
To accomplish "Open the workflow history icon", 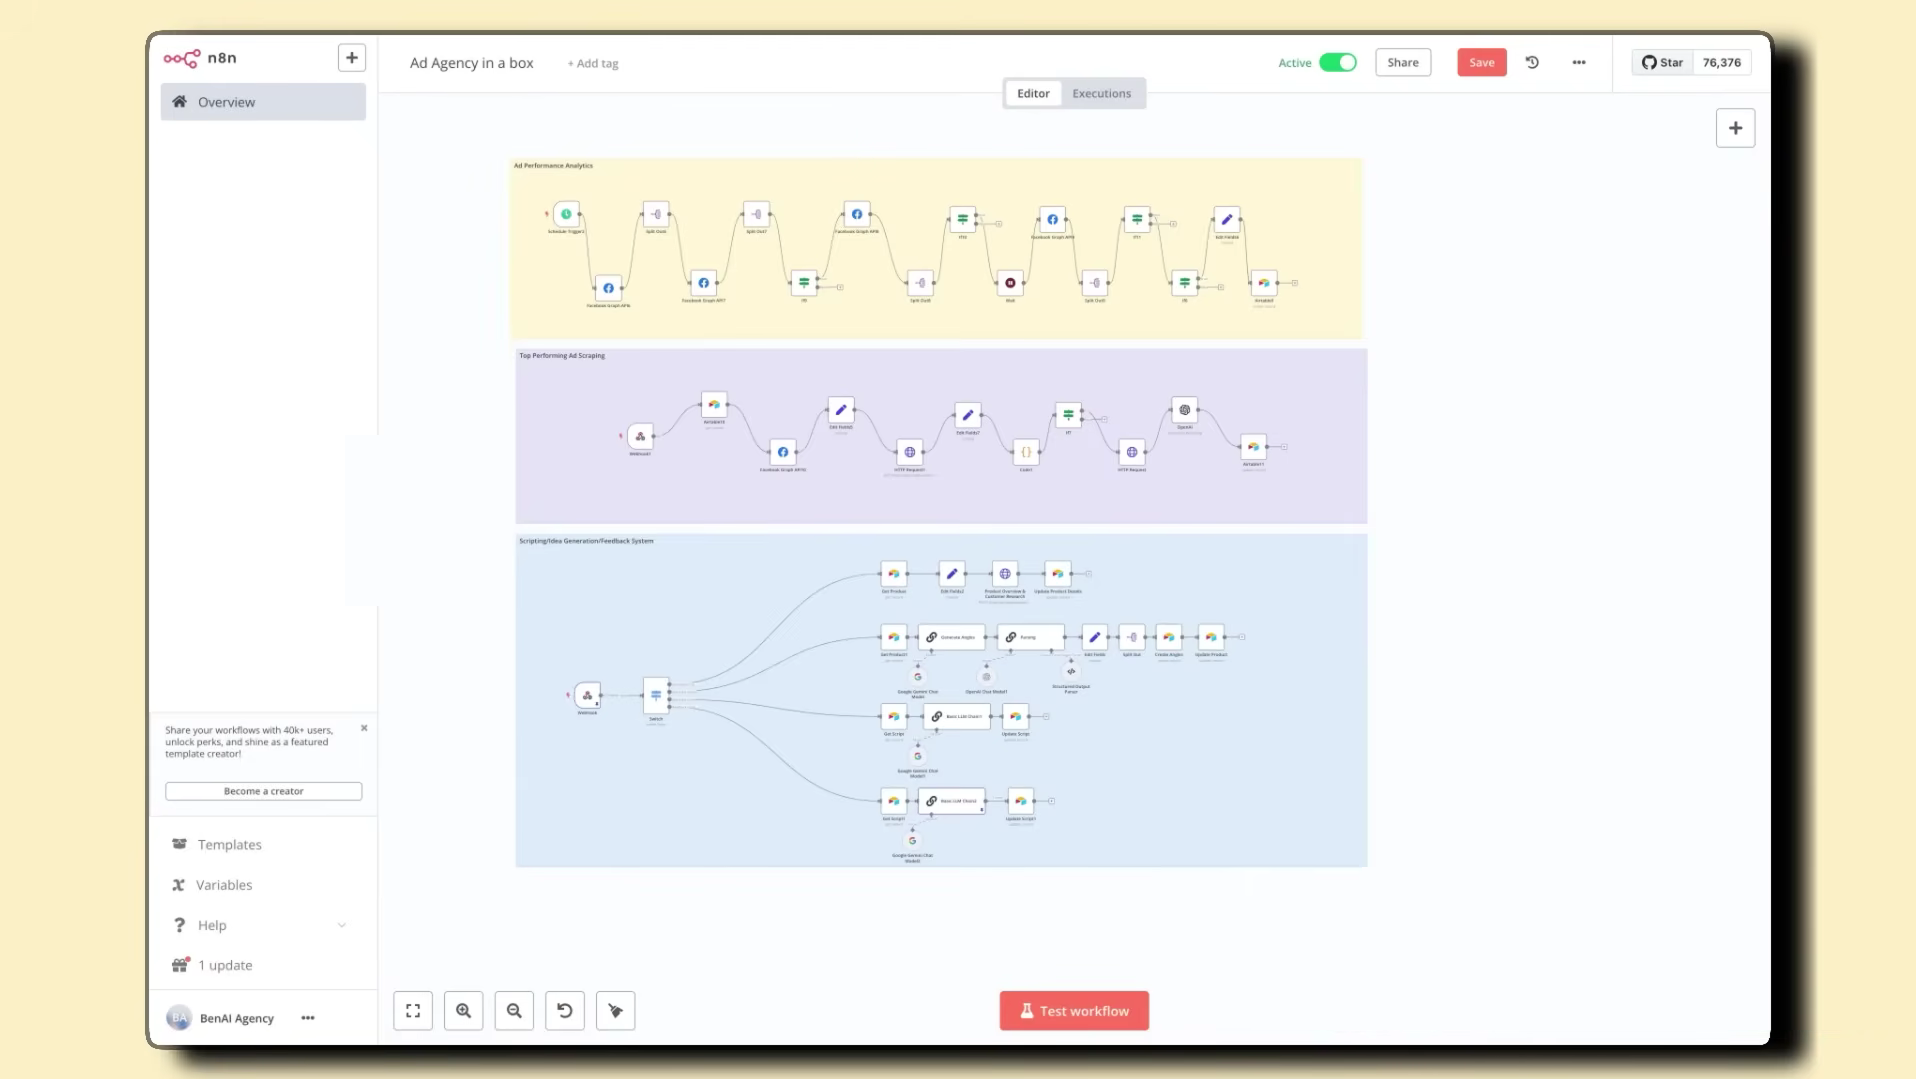I will [1532, 62].
